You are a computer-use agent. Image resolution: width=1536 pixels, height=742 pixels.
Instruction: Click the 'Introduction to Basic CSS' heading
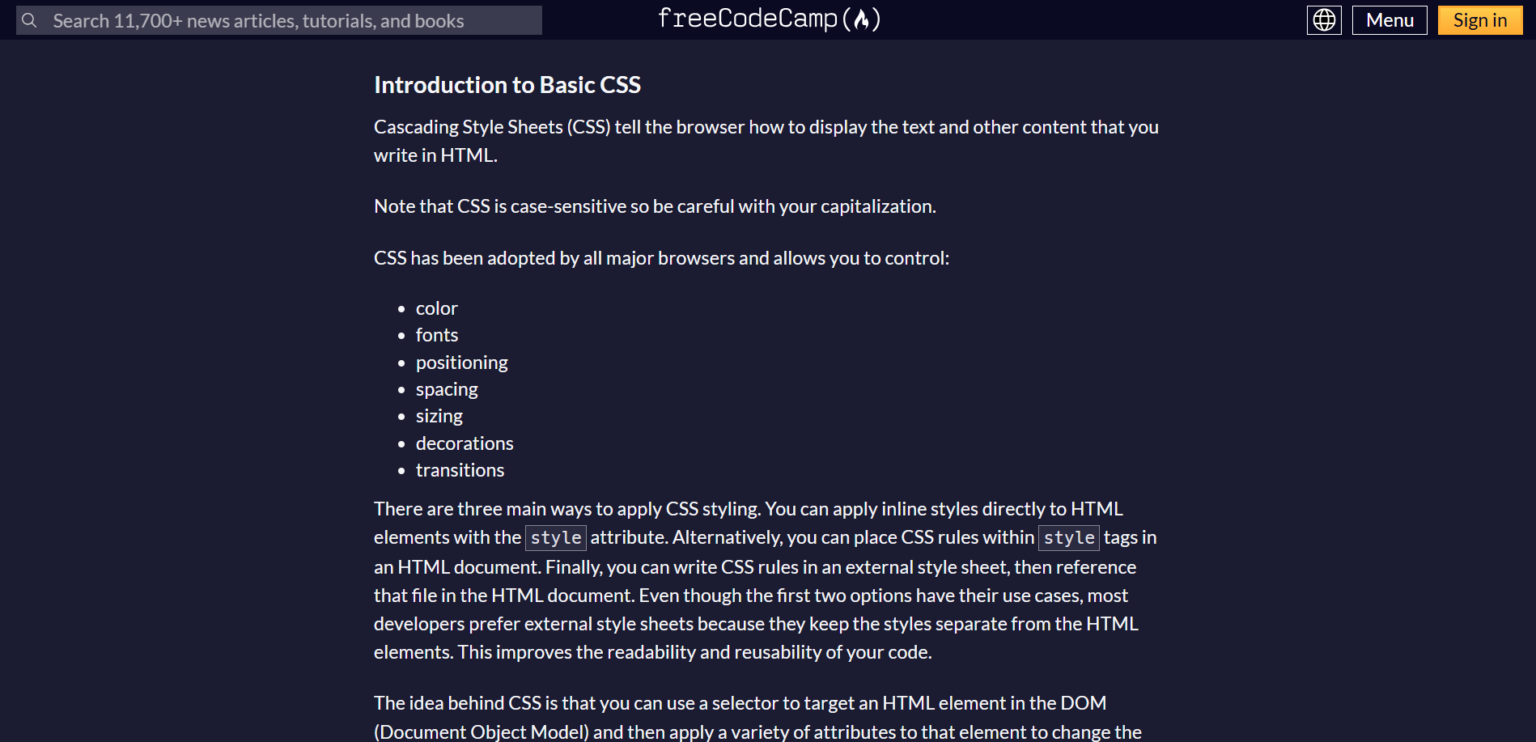coord(507,85)
